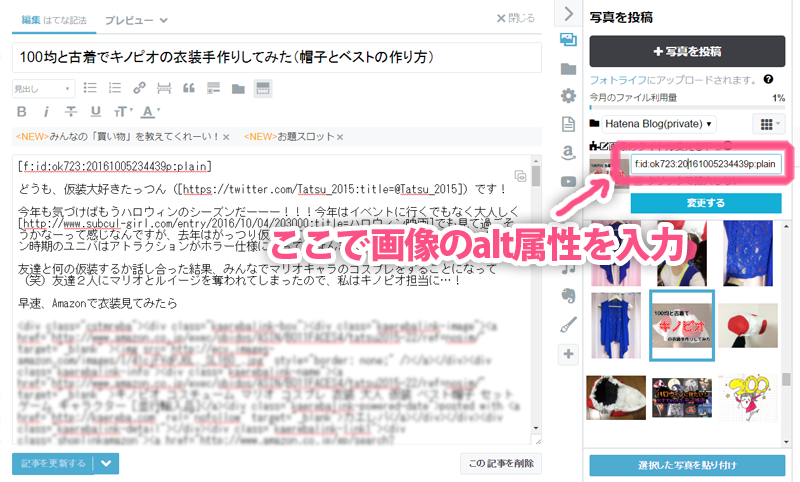Open editing options gear in sidebar
This screenshot has width=800, height=482.
point(568,96)
